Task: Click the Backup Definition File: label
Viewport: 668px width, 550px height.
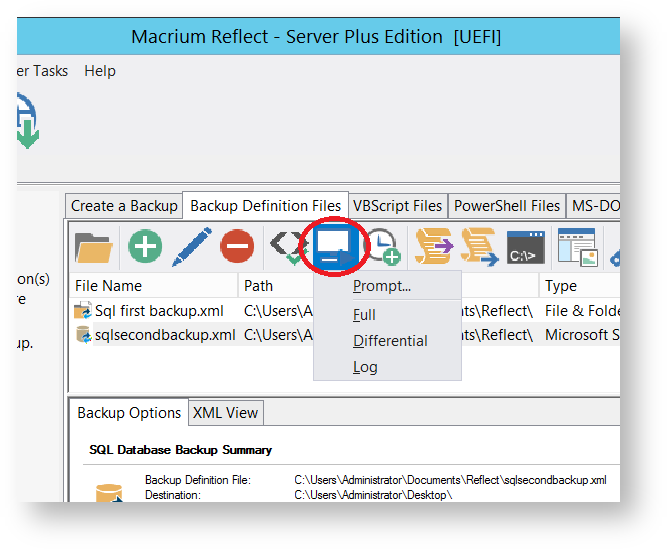Action: (x=198, y=480)
